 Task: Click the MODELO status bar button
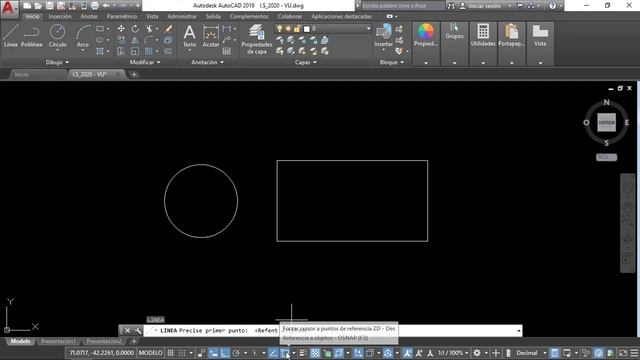[151, 353]
